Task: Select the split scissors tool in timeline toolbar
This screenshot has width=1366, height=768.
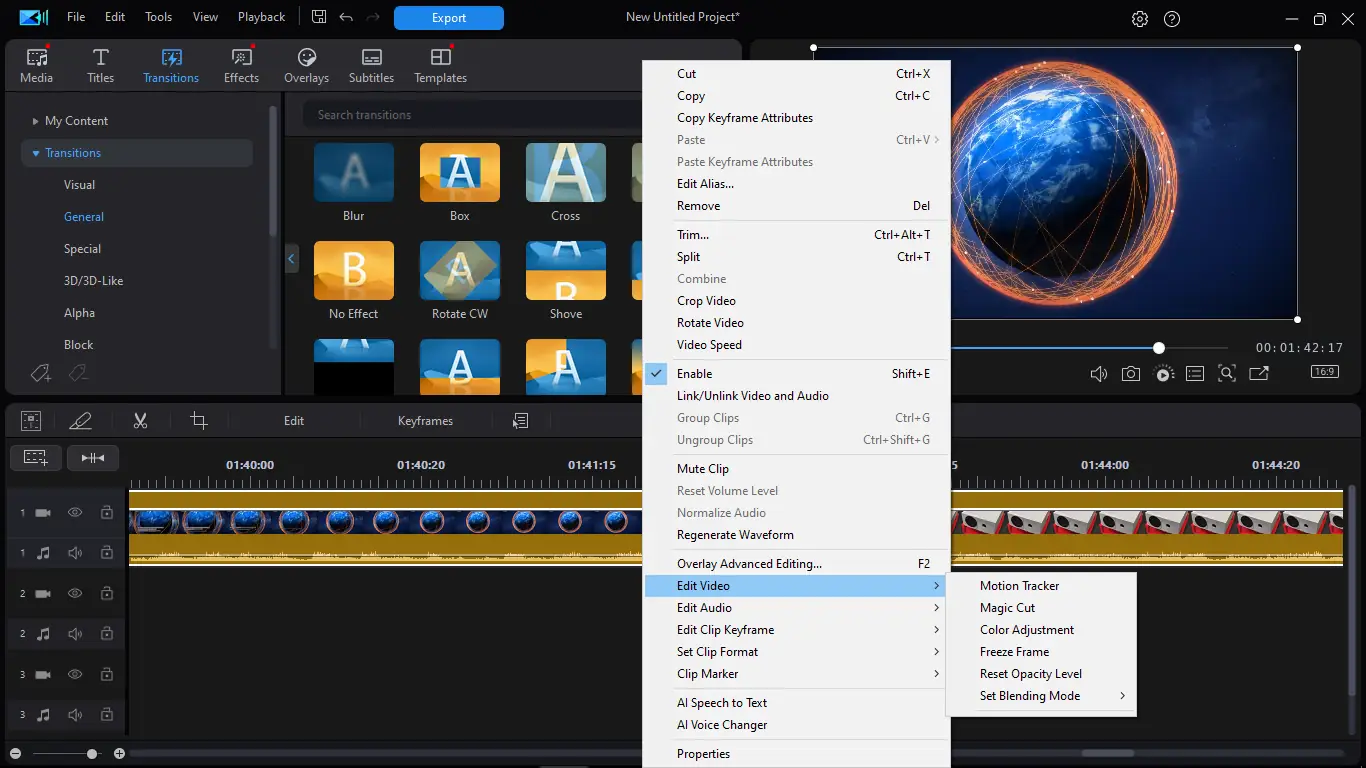Action: (x=140, y=421)
